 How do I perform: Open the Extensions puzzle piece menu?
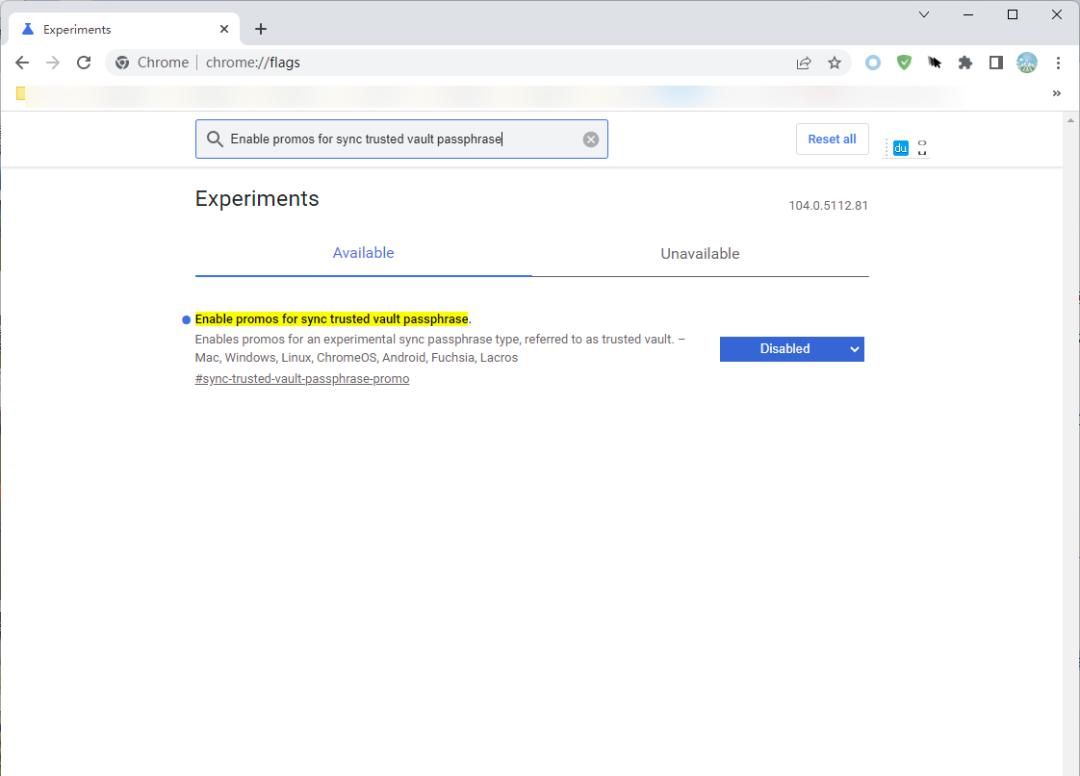coord(965,62)
